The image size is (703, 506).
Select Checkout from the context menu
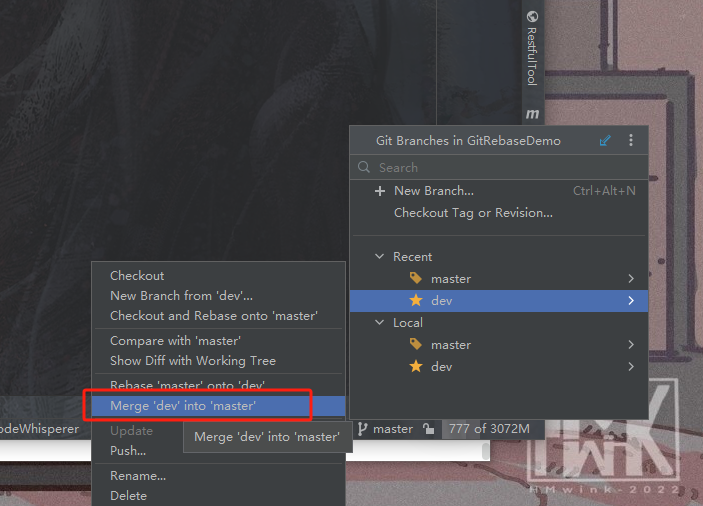(x=137, y=276)
